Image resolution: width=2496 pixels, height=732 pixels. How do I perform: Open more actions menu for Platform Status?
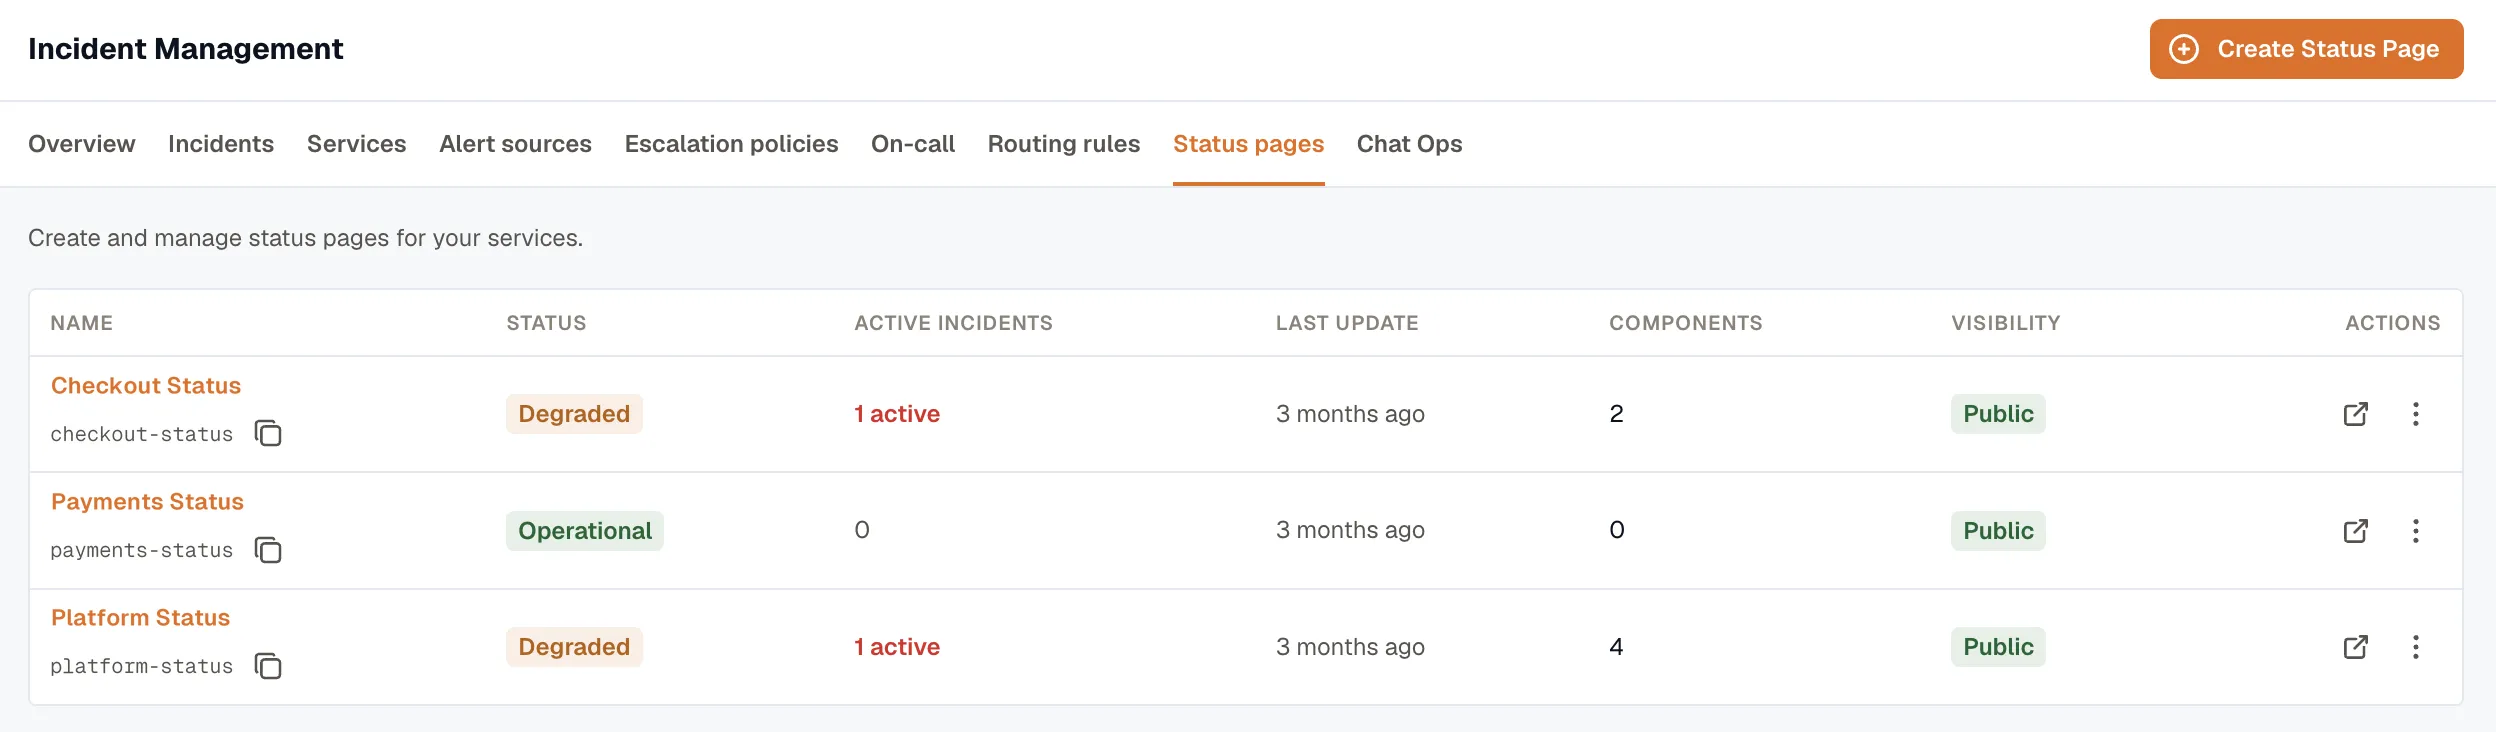pyautogui.click(x=2416, y=647)
